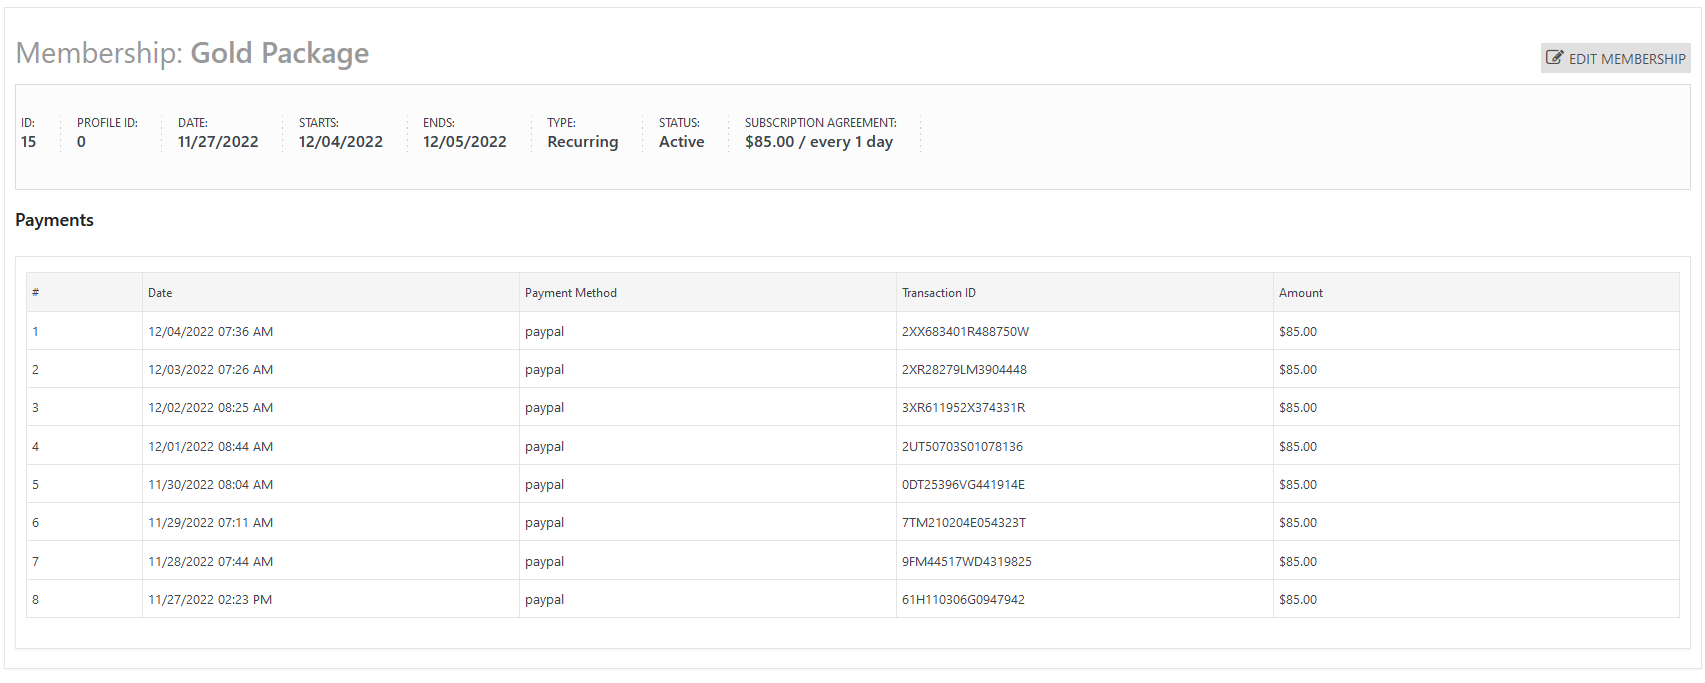Click date 12/03/2022 07:26 AM
The width and height of the screenshot is (1705, 683).
[x=211, y=370]
